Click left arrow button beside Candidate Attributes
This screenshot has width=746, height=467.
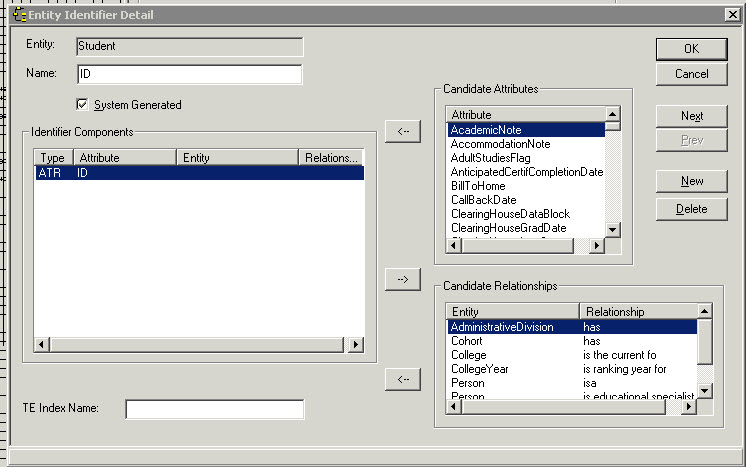coord(402,131)
